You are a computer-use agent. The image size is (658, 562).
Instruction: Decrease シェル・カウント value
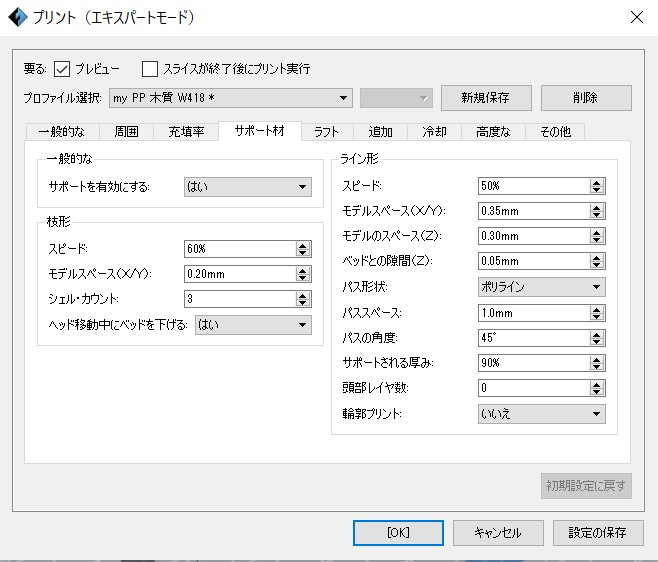(x=303, y=303)
